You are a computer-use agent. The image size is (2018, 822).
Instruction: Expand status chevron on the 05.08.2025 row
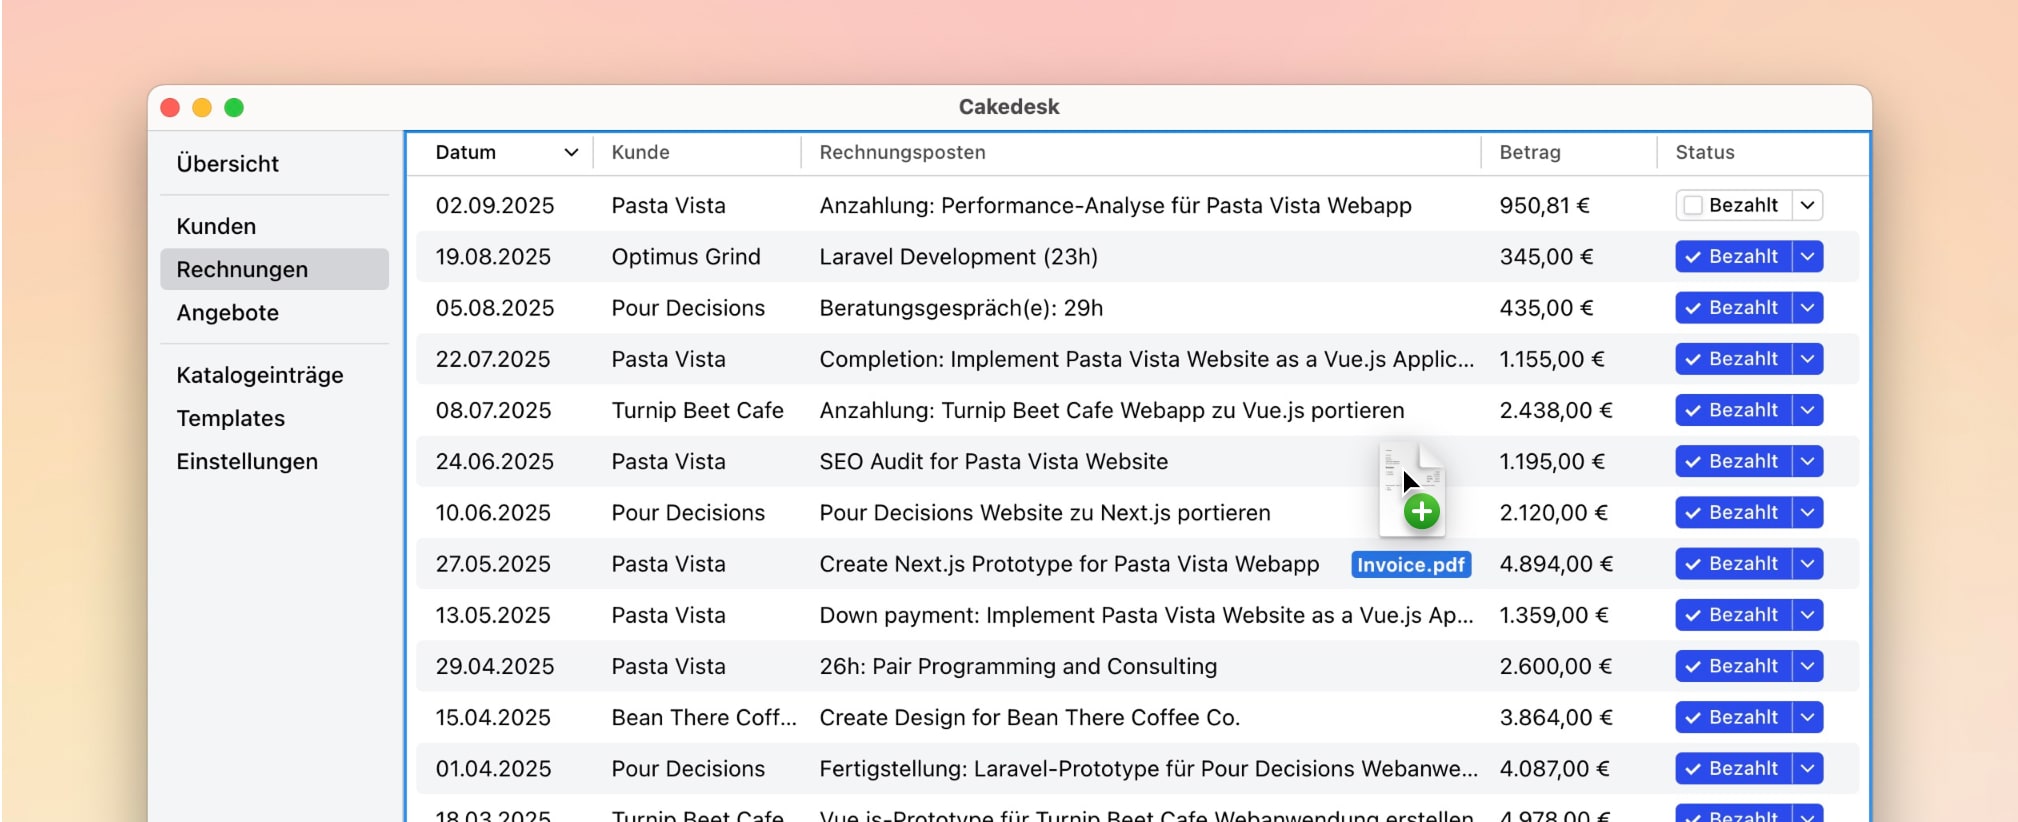click(x=1808, y=307)
